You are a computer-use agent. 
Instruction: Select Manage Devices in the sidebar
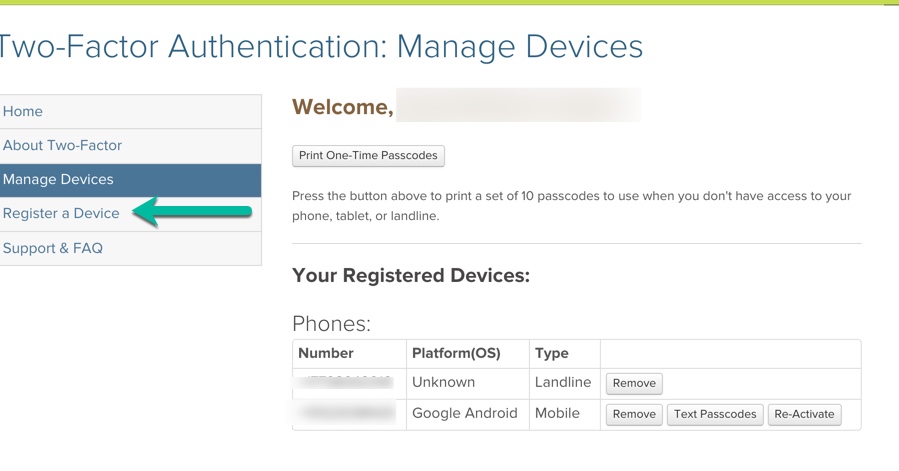click(x=58, y=179)
